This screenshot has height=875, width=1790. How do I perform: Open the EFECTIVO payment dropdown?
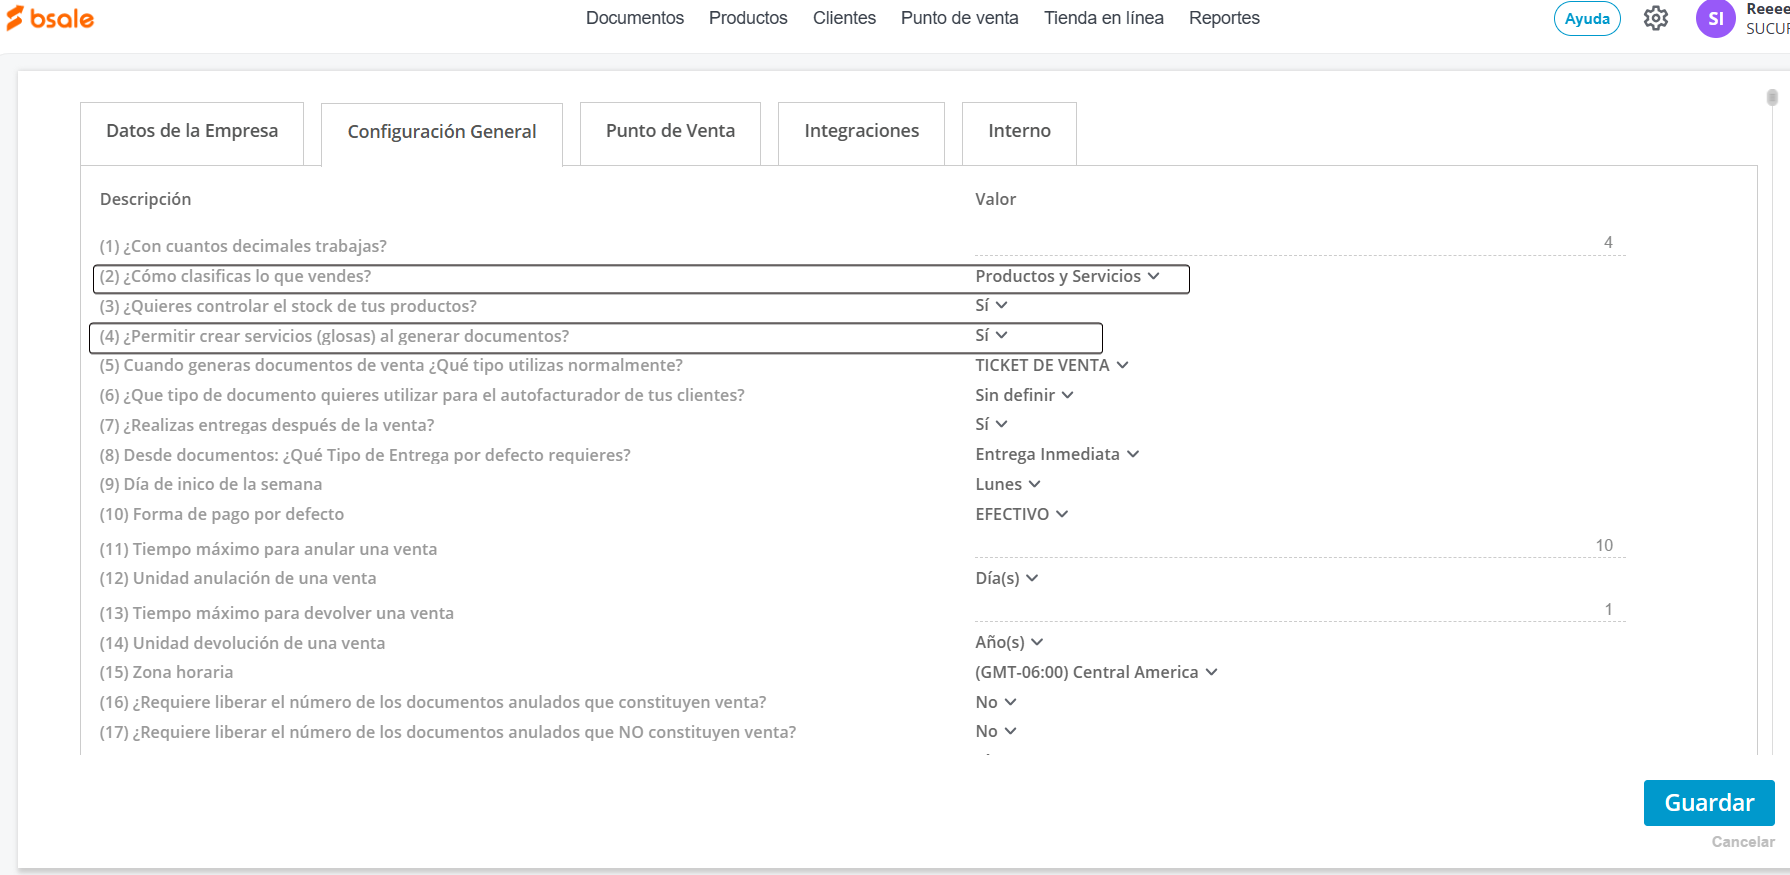[1022, 515]
